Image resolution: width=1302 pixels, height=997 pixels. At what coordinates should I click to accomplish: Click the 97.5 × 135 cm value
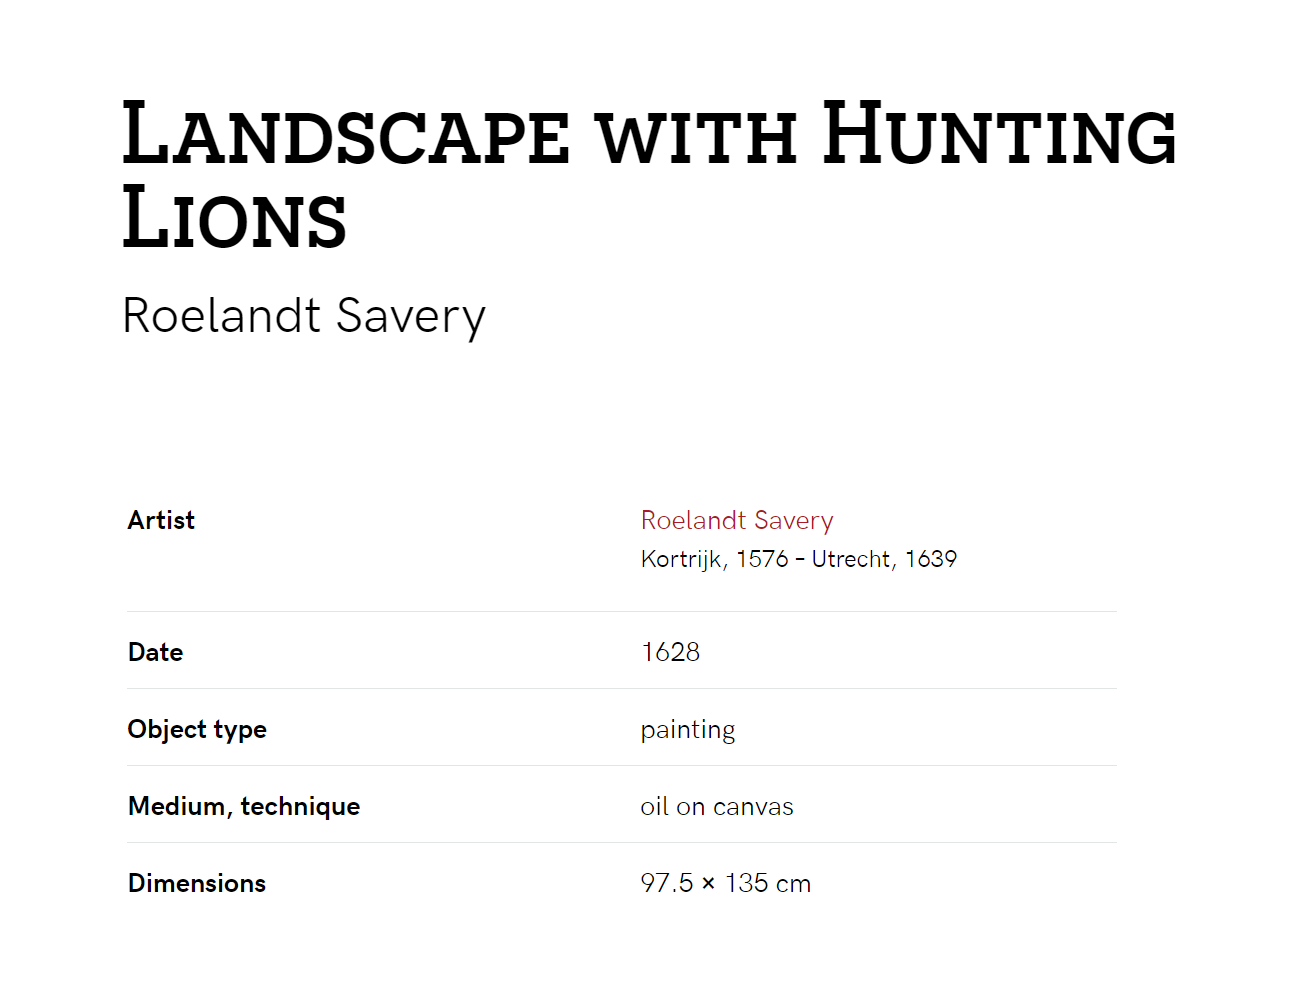click(726, 883)
